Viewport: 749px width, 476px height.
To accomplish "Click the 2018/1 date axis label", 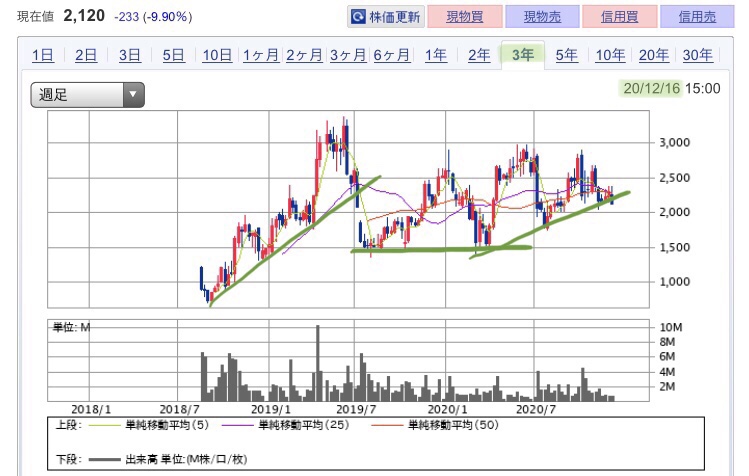I will click(x=91, y=410).
